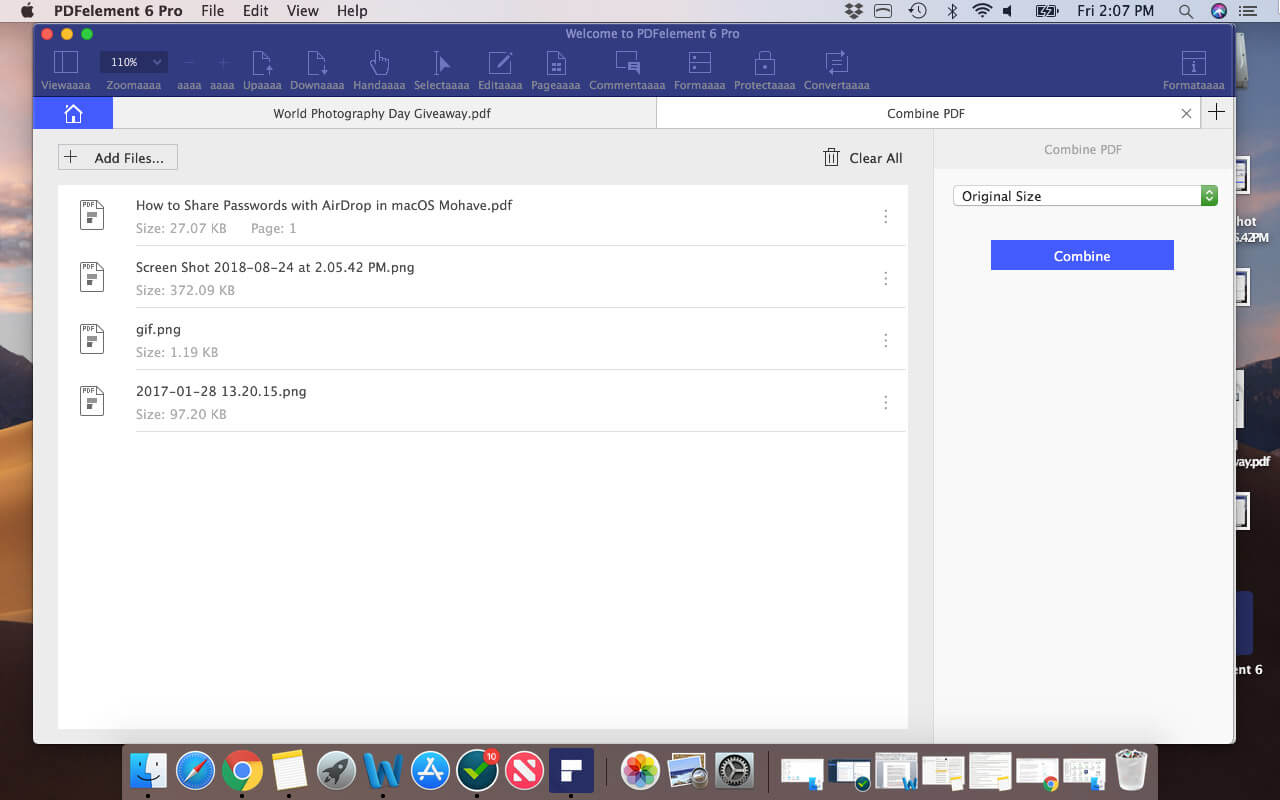Open Spotlight search in menu bar

click(1185, 11)
